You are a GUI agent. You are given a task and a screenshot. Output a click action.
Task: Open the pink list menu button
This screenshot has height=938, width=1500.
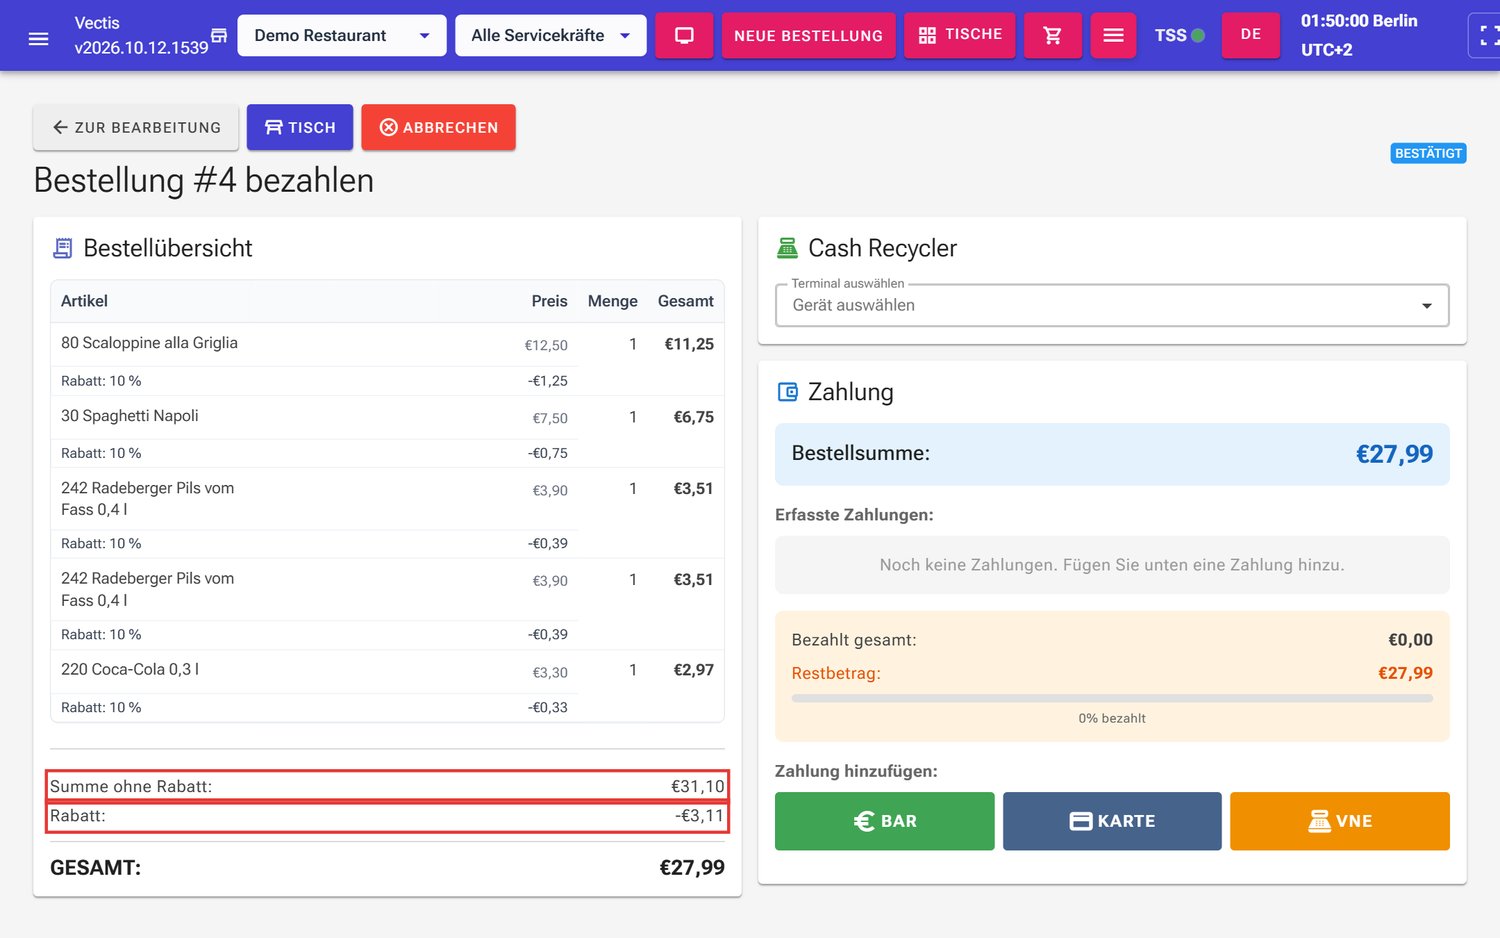point(1113,35)
